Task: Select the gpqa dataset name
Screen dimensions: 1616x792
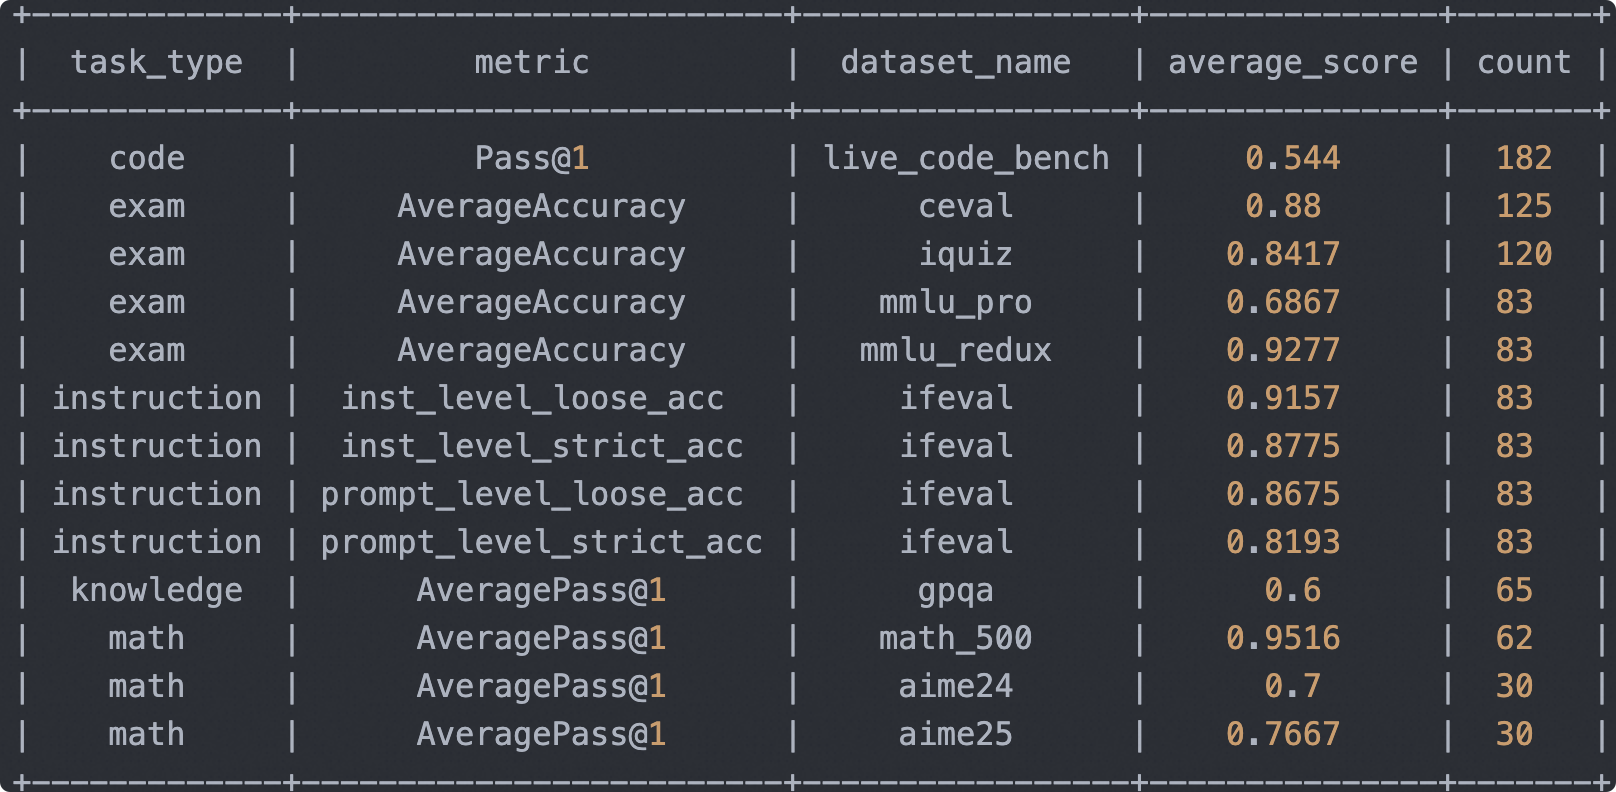Action: tap(955, 591)
